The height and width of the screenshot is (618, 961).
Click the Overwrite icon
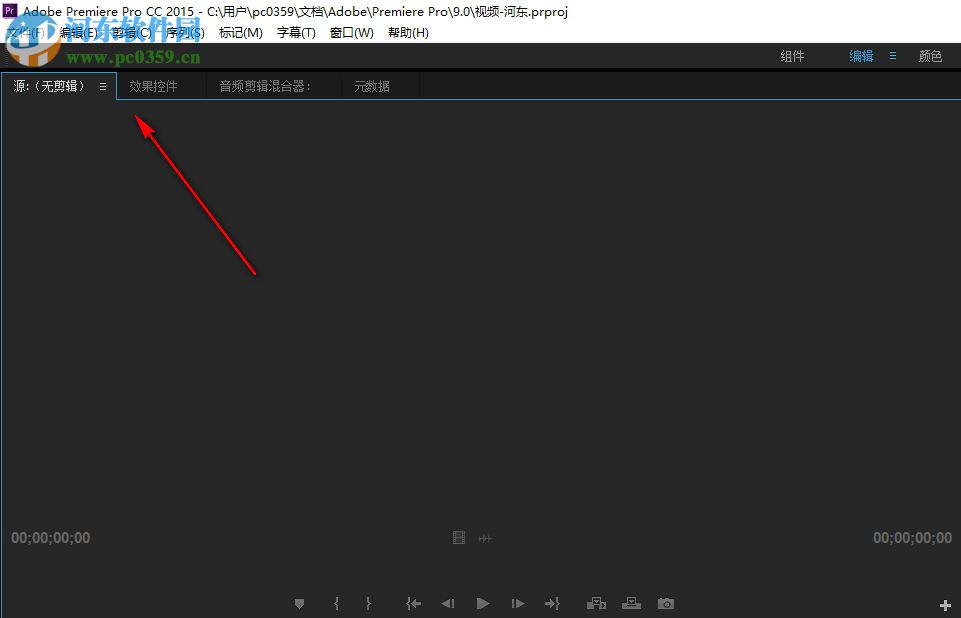coord(631,603)
